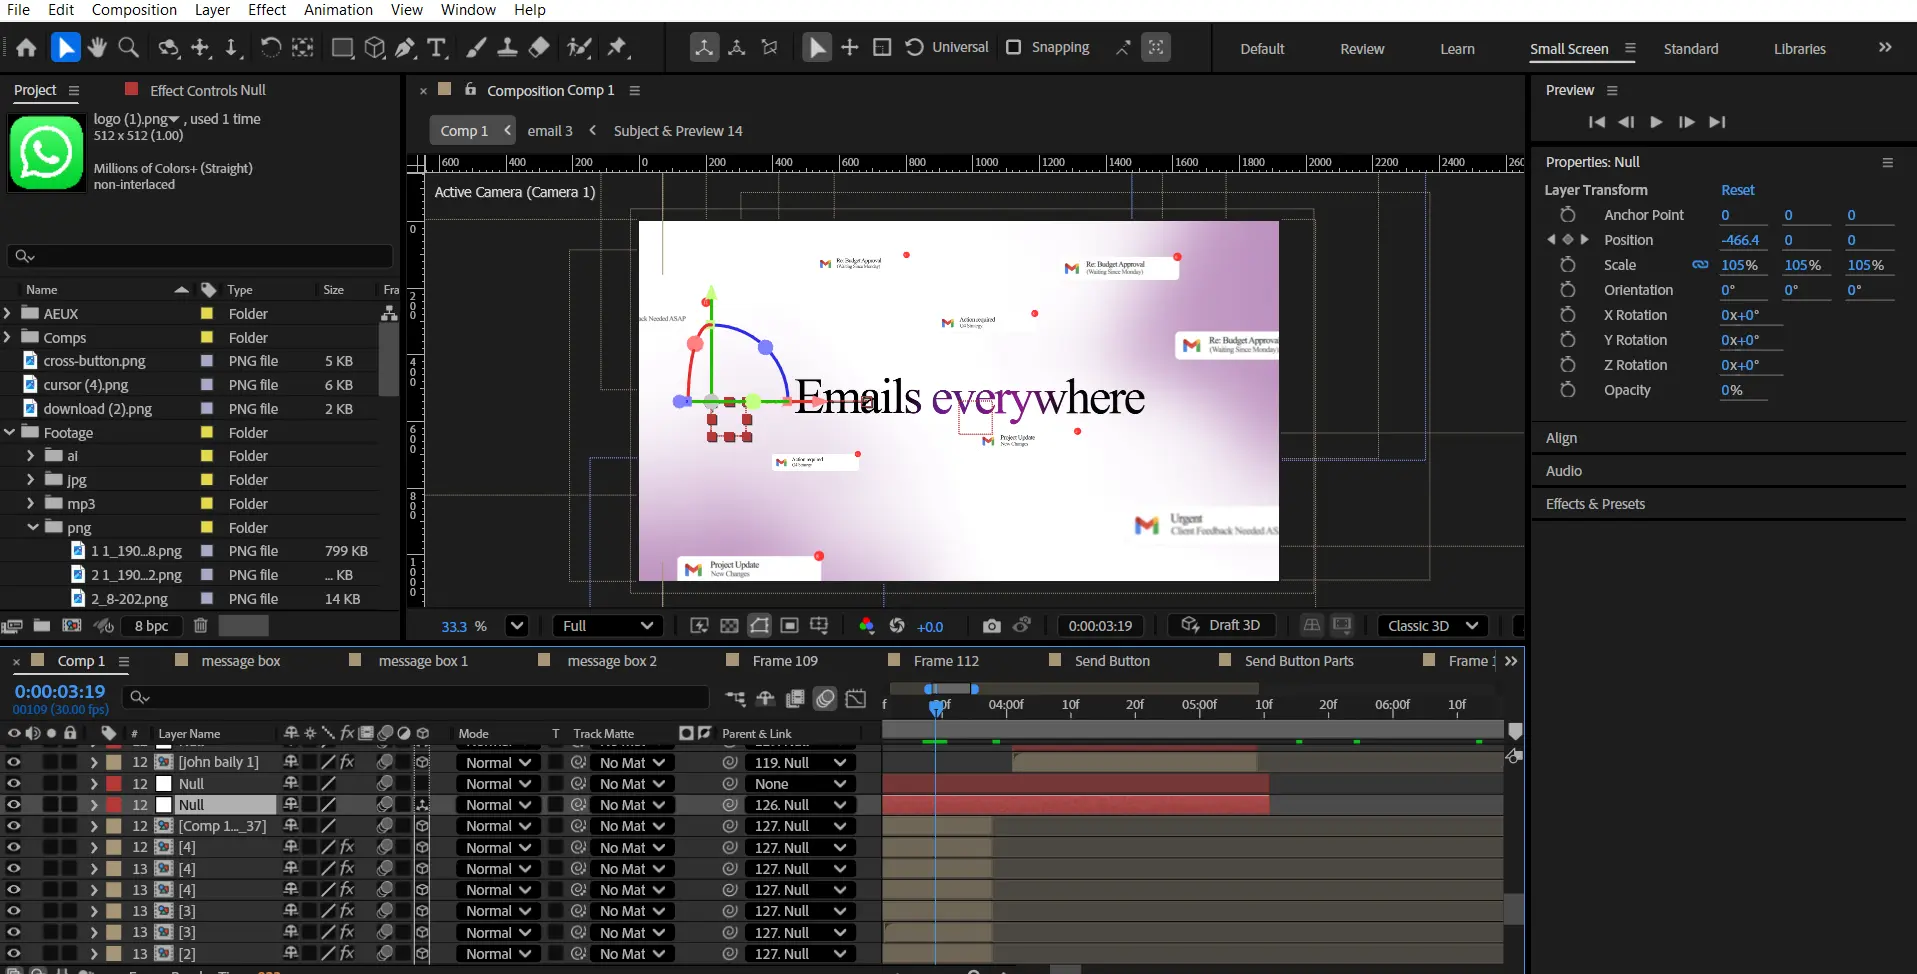Open the Classic 3D renderer dropdown
The image size is (1917, 974).
point(1432,626)
